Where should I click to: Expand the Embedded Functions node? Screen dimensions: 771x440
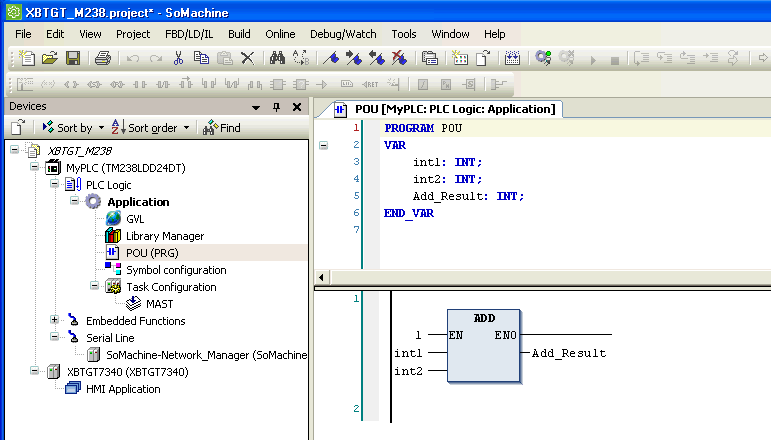click(55, 320)
